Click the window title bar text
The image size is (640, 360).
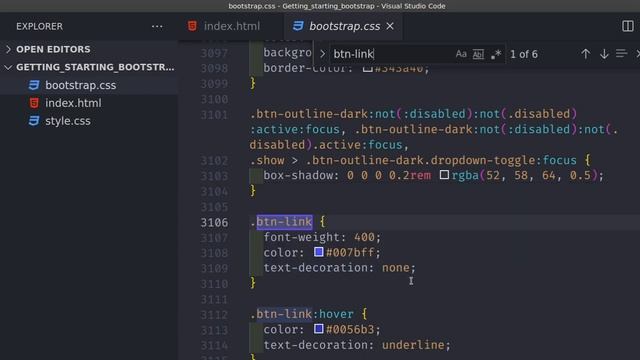pos(337,6)
